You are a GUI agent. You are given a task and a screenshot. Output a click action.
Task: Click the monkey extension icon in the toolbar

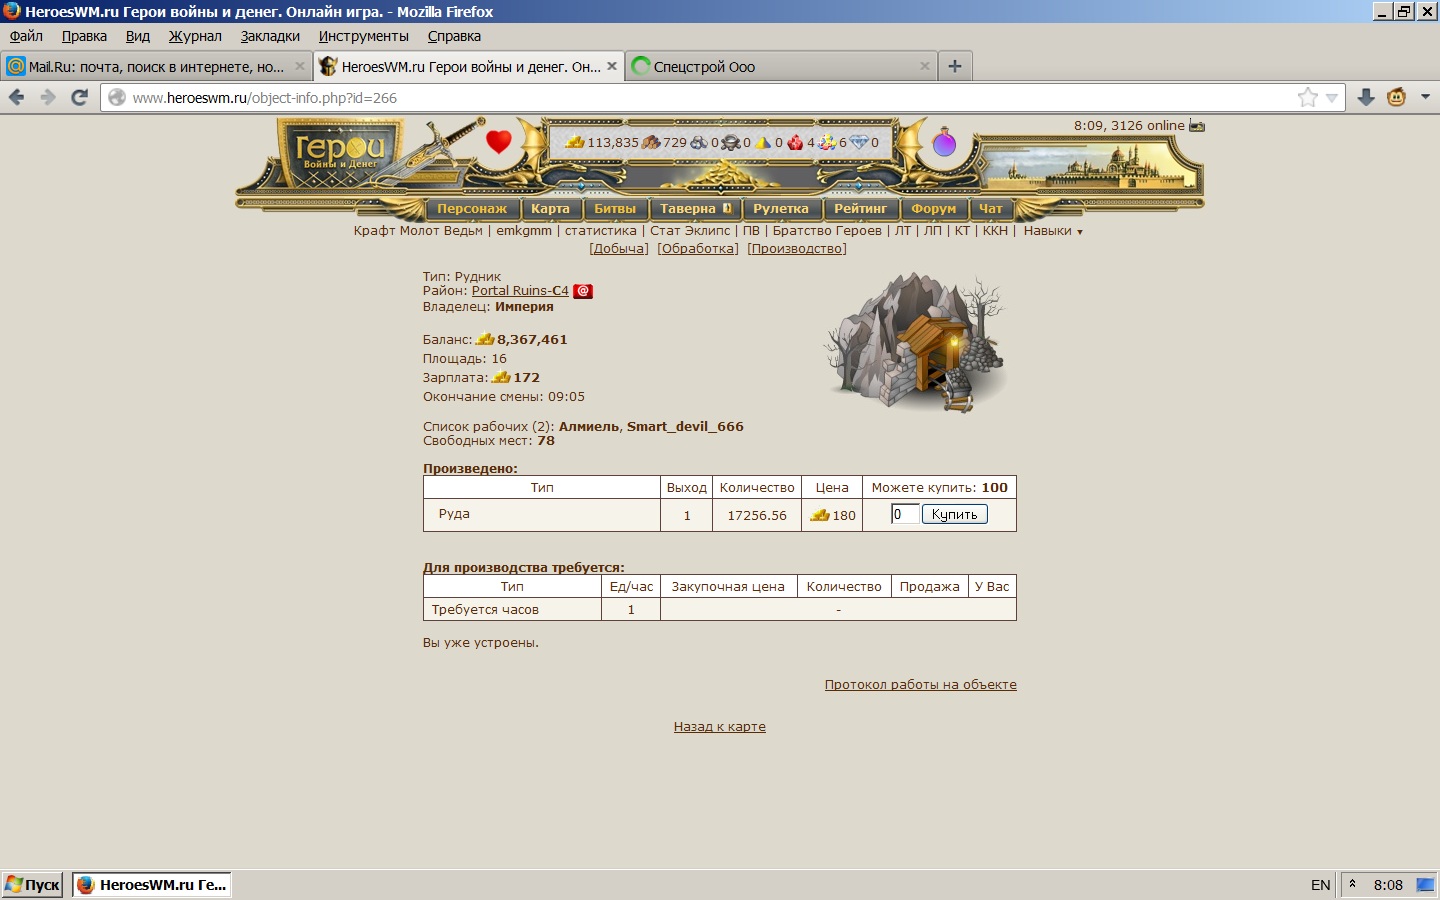pyautogui.click(x=1397, y=97)
